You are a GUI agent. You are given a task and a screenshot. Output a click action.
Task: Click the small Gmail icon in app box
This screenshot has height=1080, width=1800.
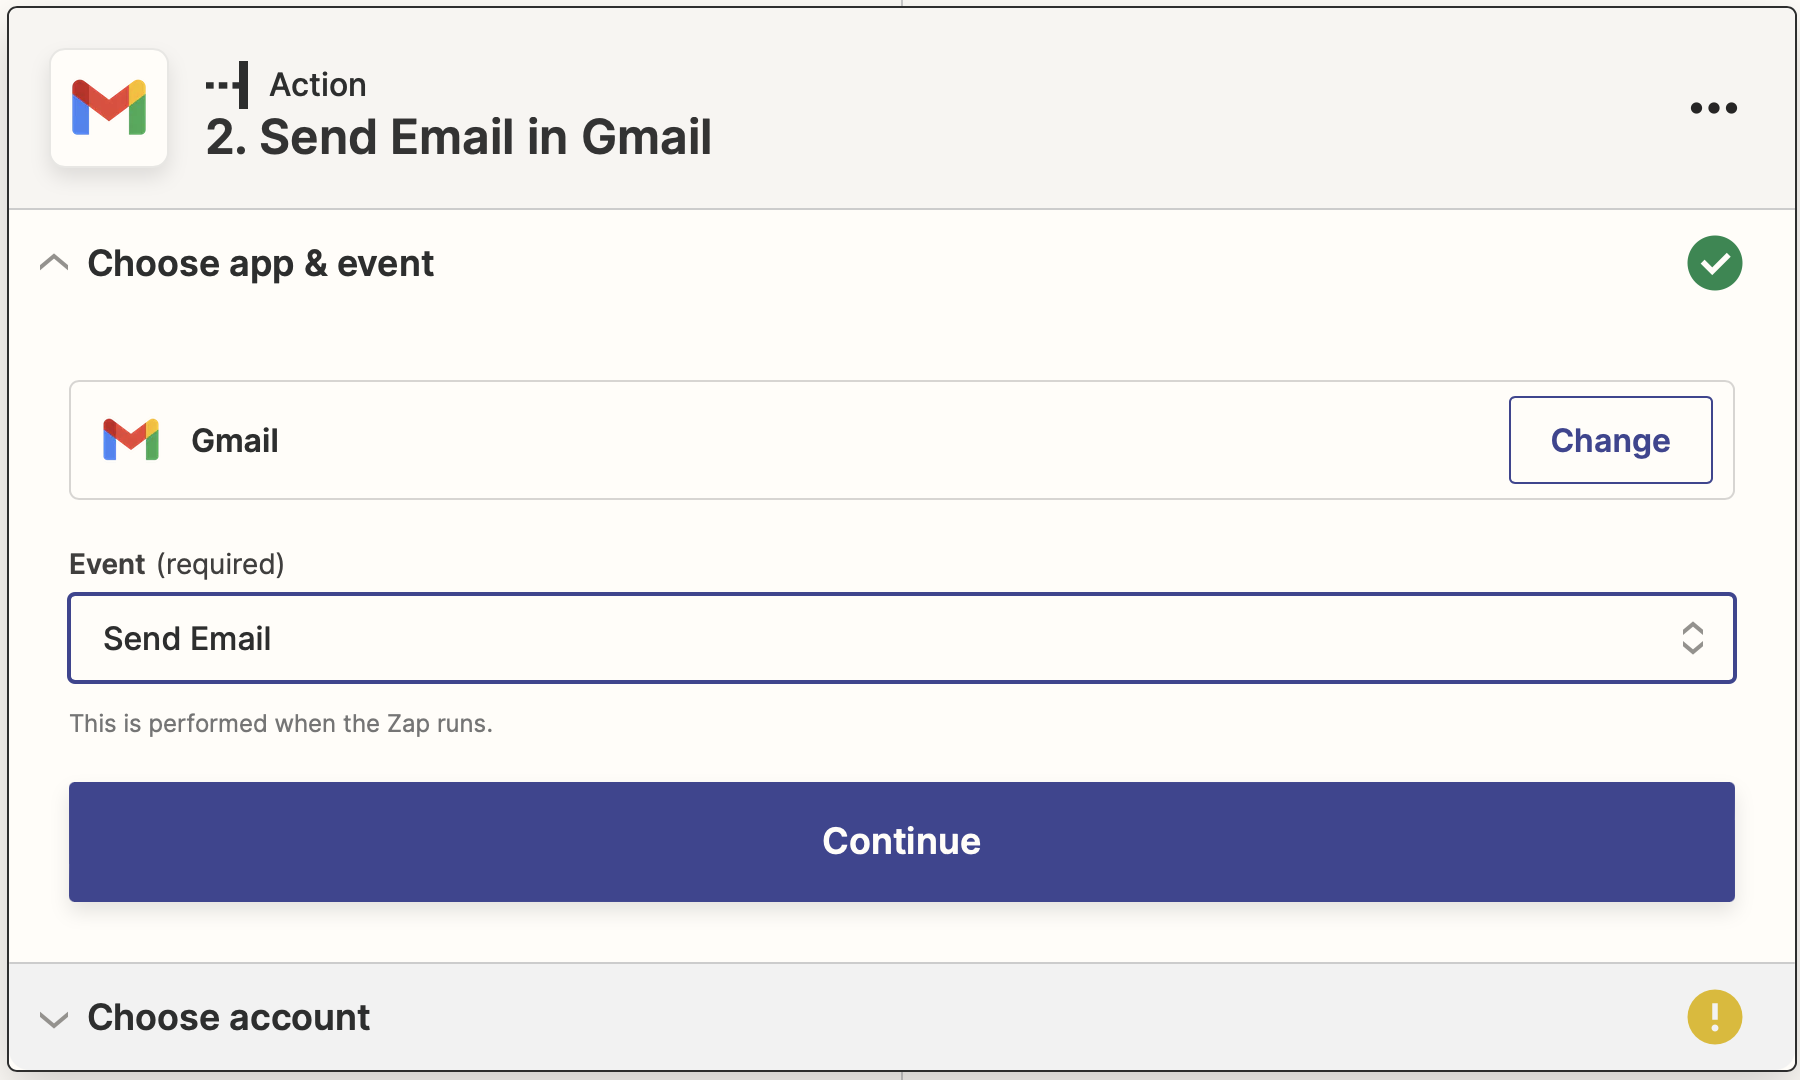pos(131,440)
